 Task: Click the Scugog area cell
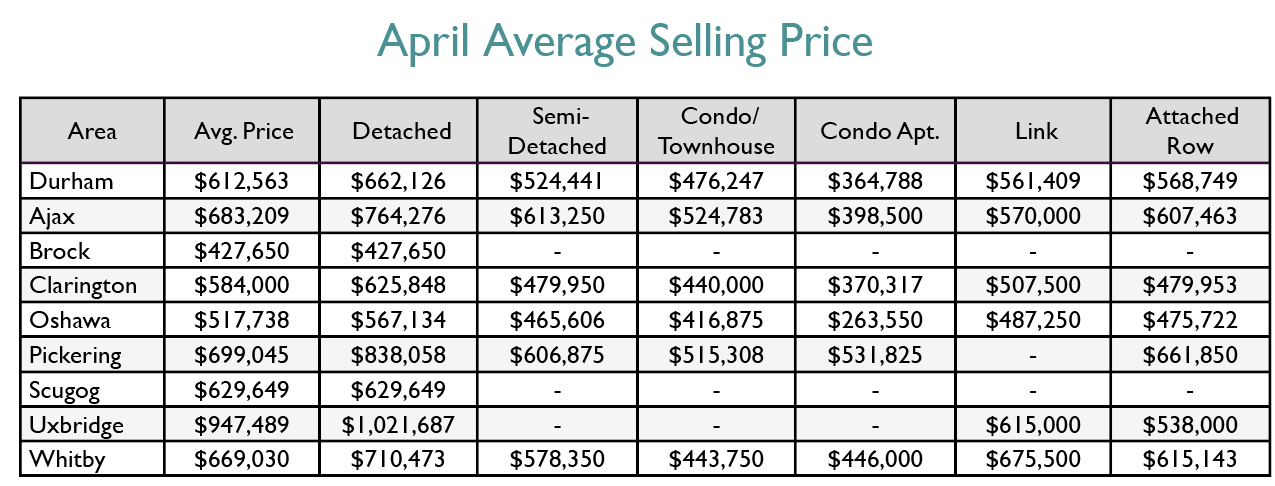pyautogui.click(x=67, y=390)
